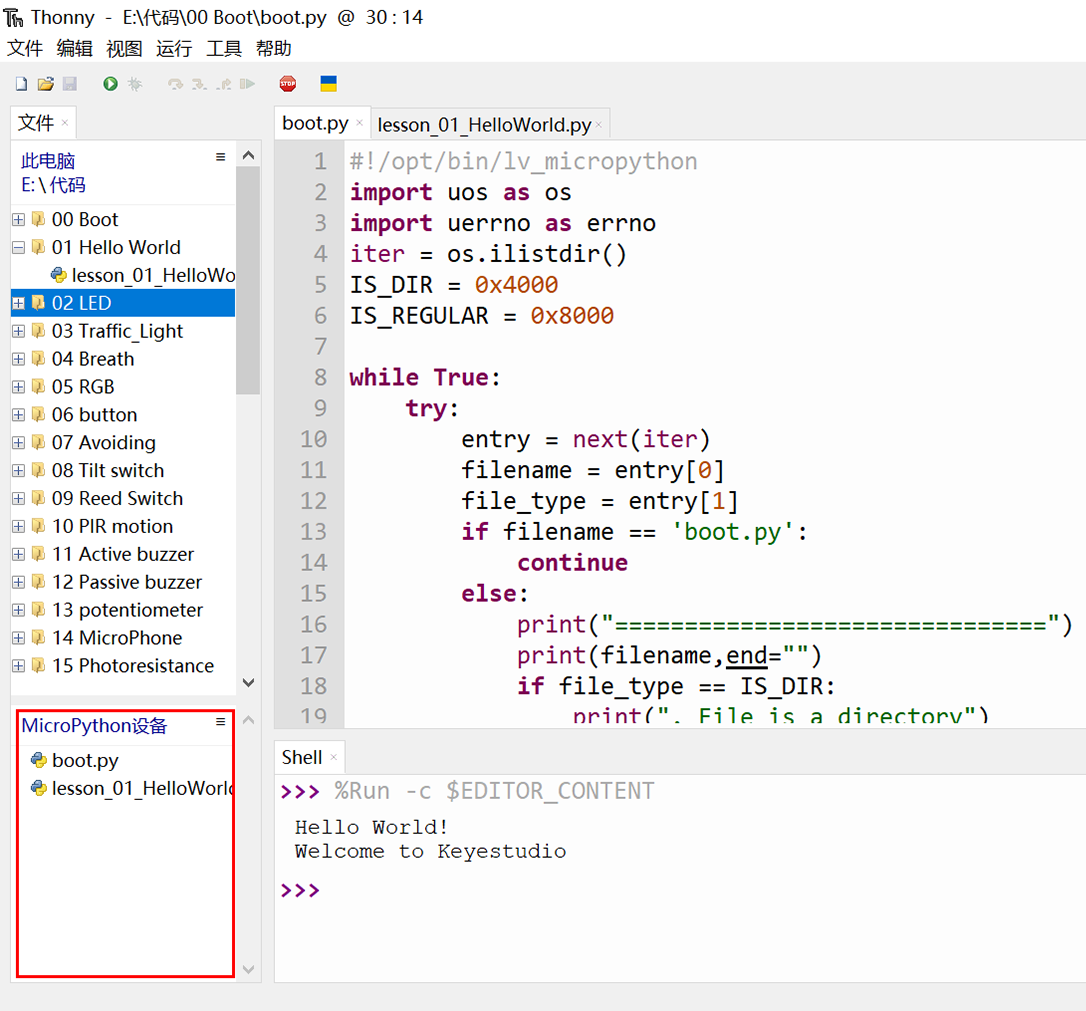Click the Step out toolbar icon
The image size is (1086, 1011).
[x=224, y=84]
